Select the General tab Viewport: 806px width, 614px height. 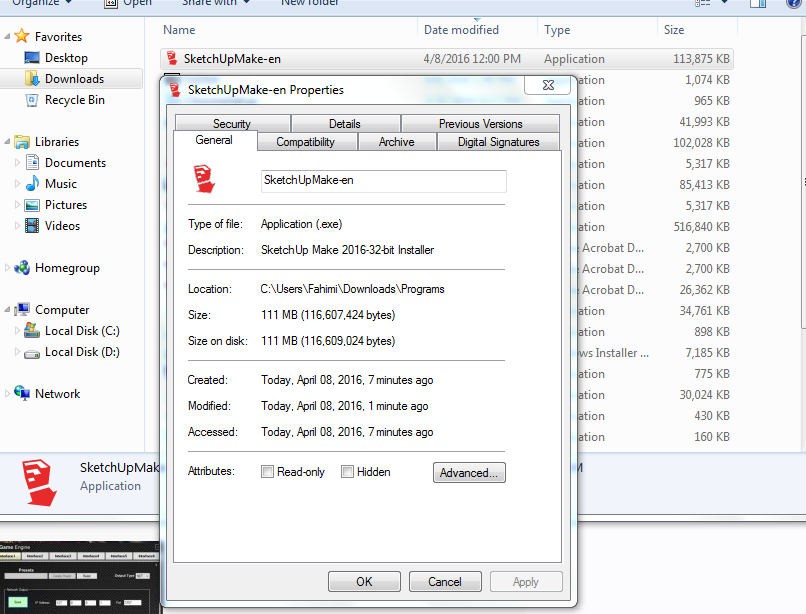pyautogui.click(x=214, y=140)
